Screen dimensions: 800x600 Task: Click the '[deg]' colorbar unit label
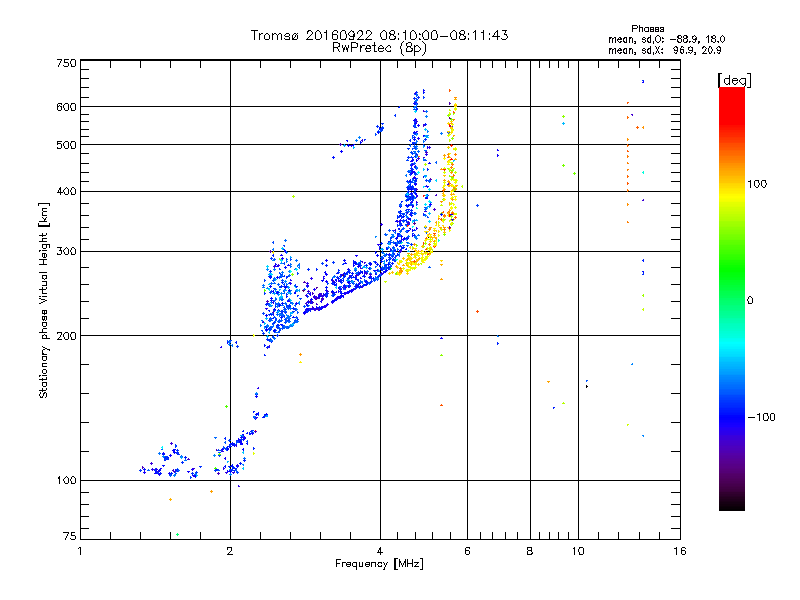tap(734, 80)
